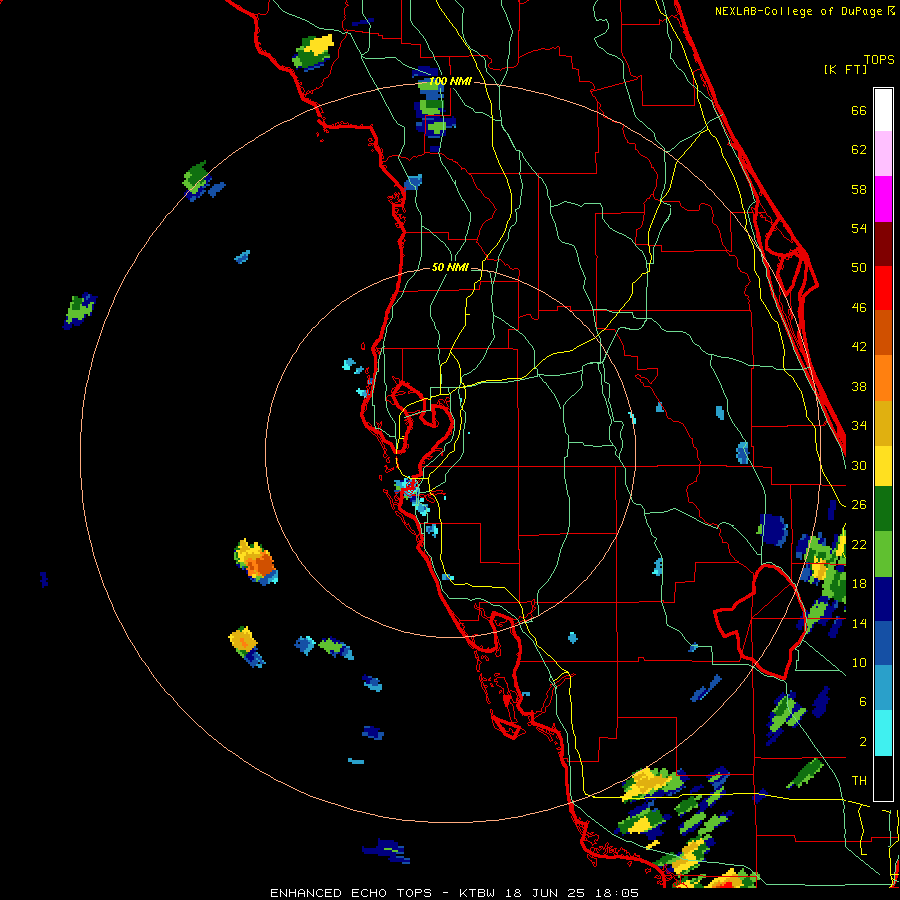Click the 22 value on the legend
The width and height of the screenshot is (900, 900).
click(859, 545)
